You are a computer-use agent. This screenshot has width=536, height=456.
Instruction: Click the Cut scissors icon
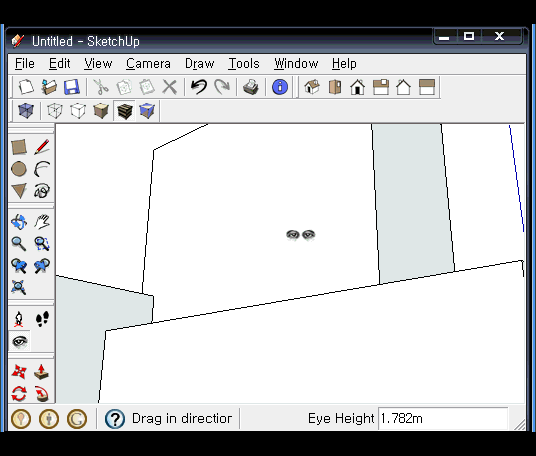tap(101, 87)
